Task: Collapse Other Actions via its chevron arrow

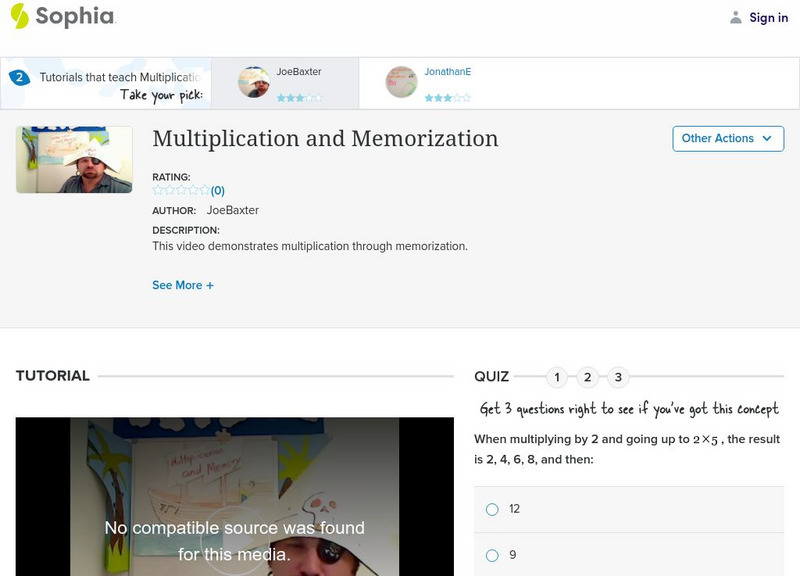Action: (766, 138)
